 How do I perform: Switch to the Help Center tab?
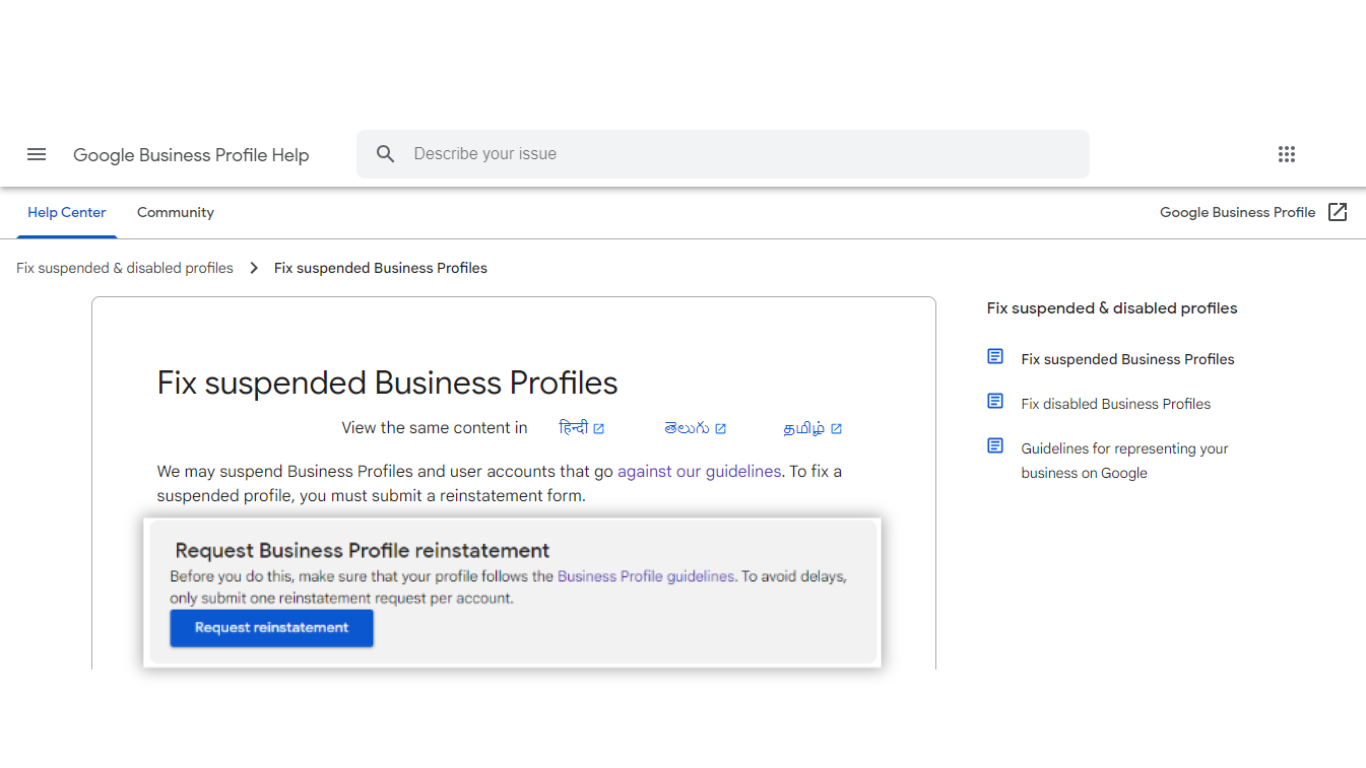click(67, 212)
